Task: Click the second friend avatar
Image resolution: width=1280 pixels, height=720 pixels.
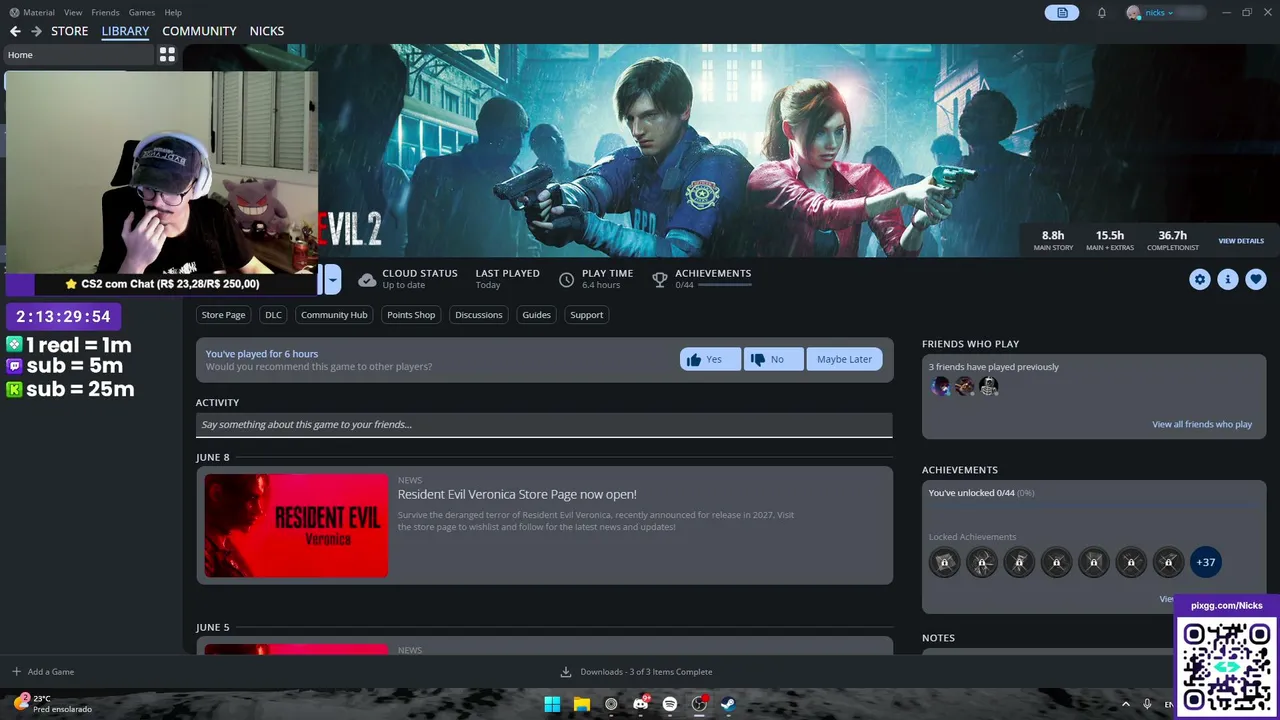Action: (965, 387)
